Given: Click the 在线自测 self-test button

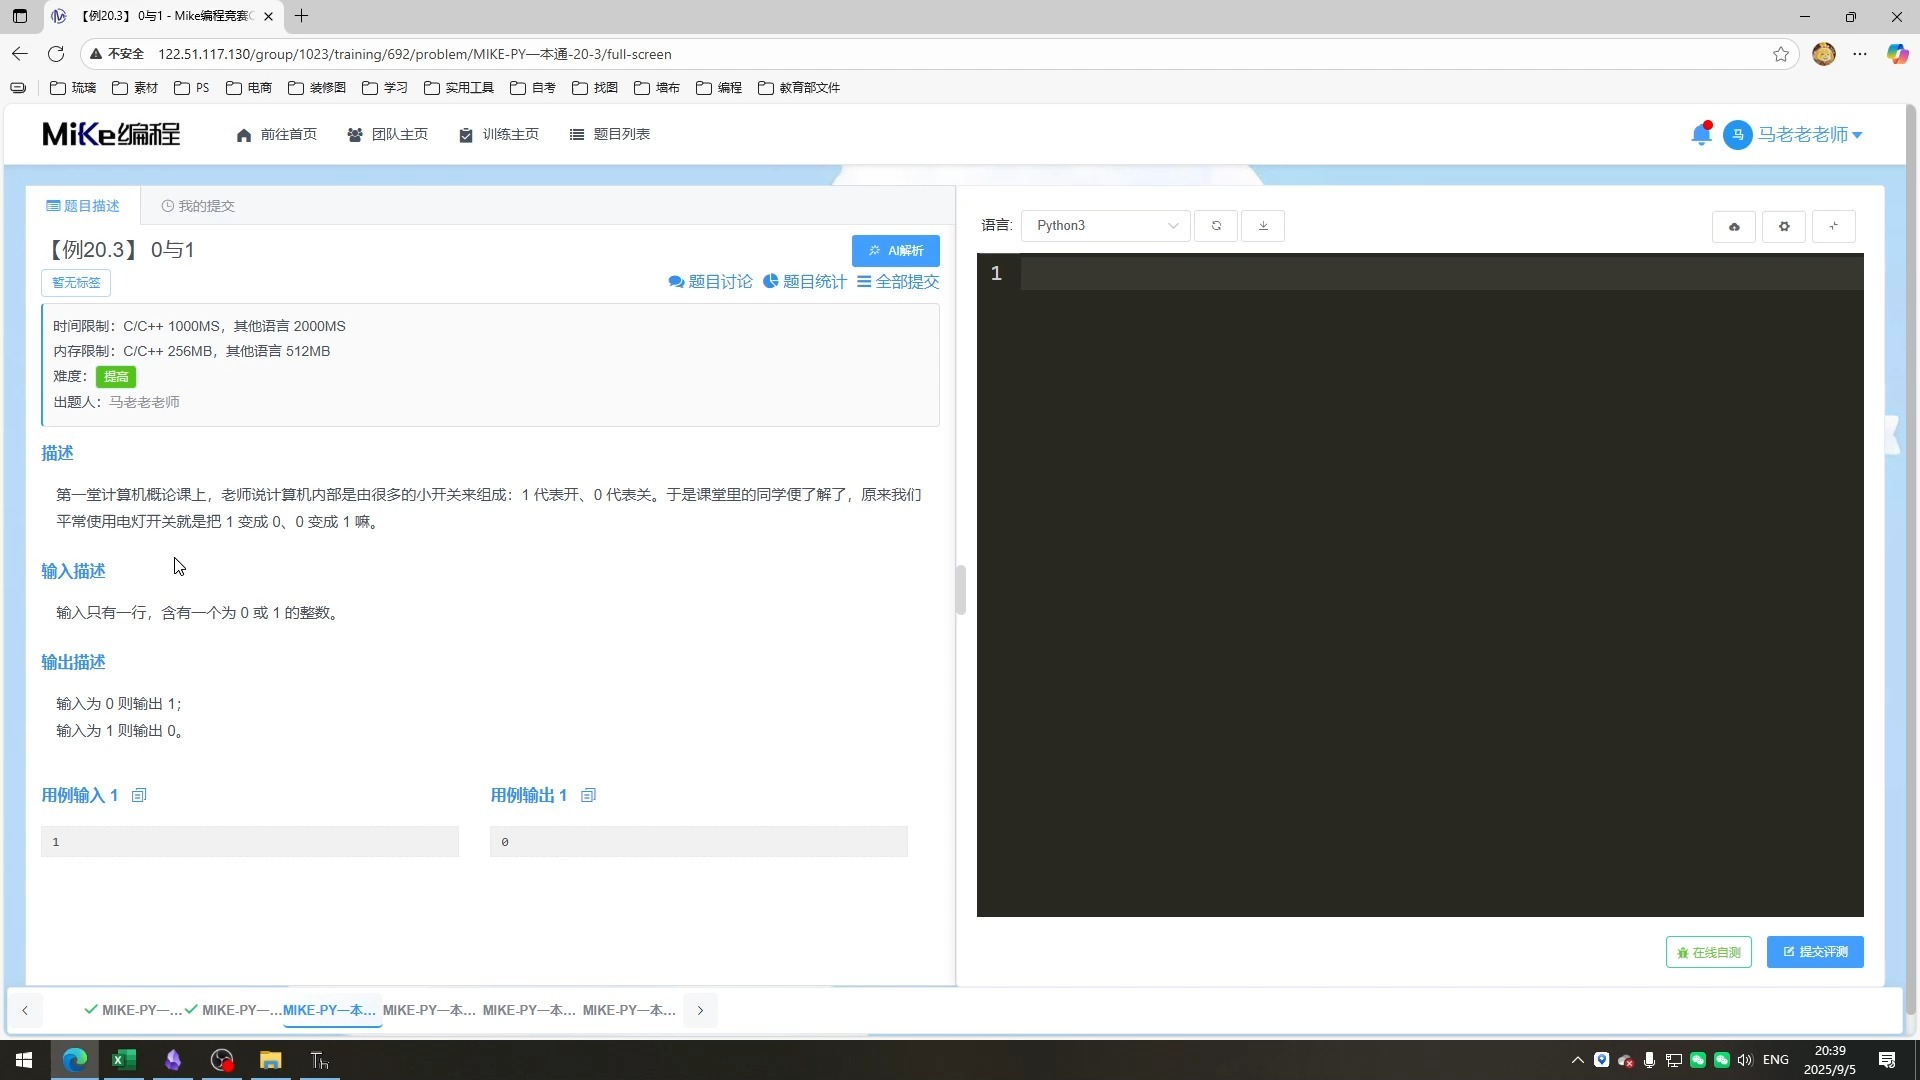Looking at the screenshot, I should click(x=1708, y=953).
